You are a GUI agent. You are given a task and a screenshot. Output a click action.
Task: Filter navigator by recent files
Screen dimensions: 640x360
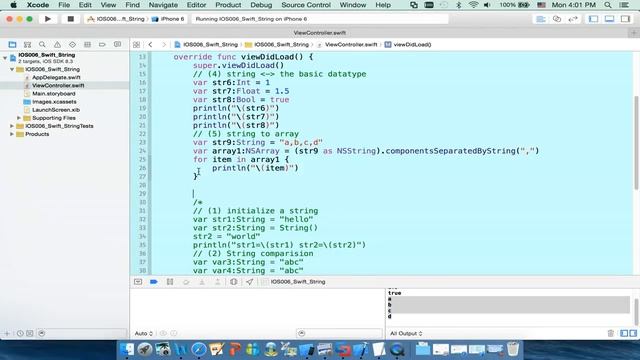pyautogui.click(x=20, y=333)
